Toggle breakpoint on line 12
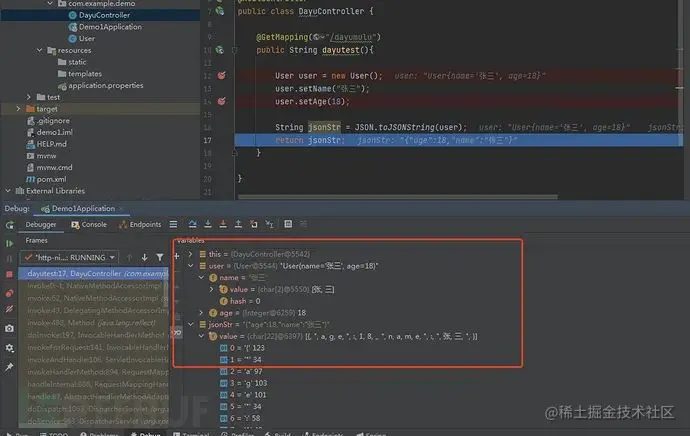The width and height of the screenshot is (690, 436). pos(221,76)
